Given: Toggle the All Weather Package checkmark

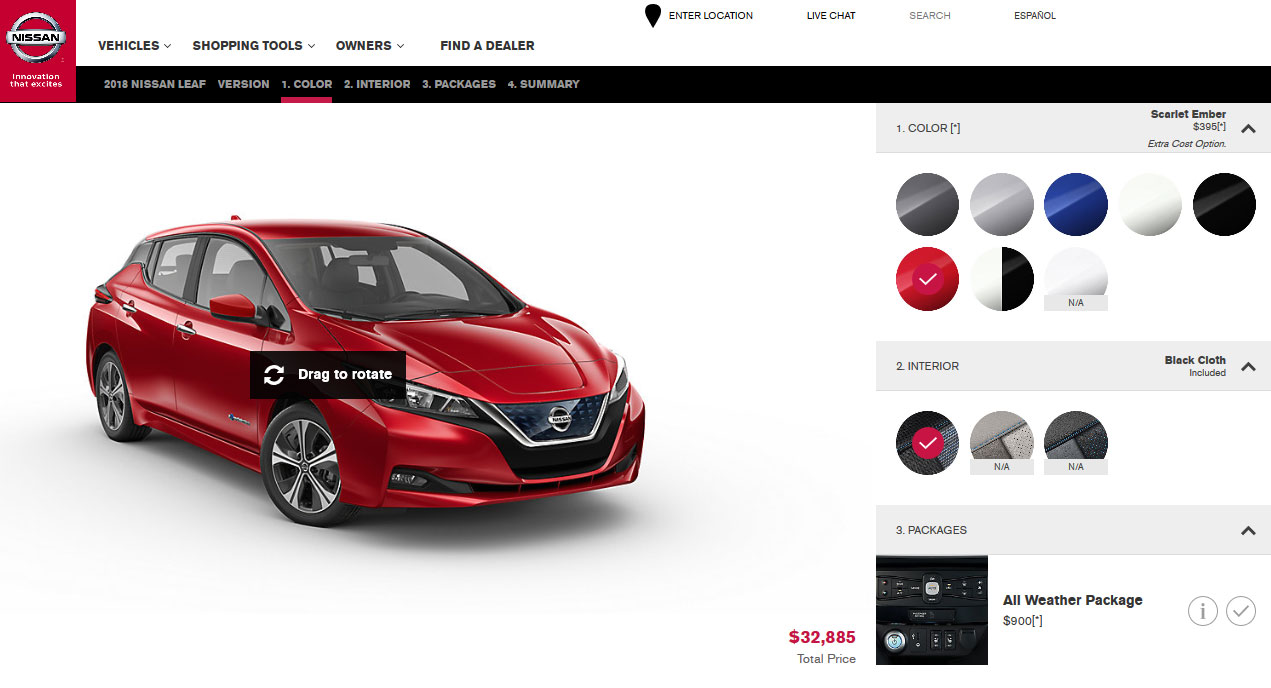Looking at the screenshot, I should (x=1240, y=610).
